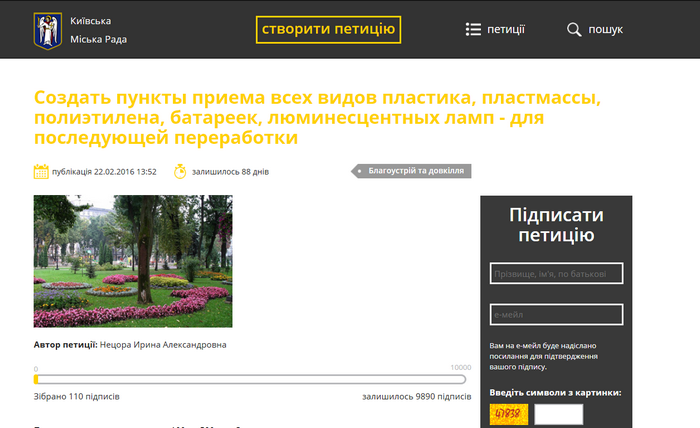Open the park flowerbed petition image
This screenshot has height=428, width=700.
coord(133,261)
